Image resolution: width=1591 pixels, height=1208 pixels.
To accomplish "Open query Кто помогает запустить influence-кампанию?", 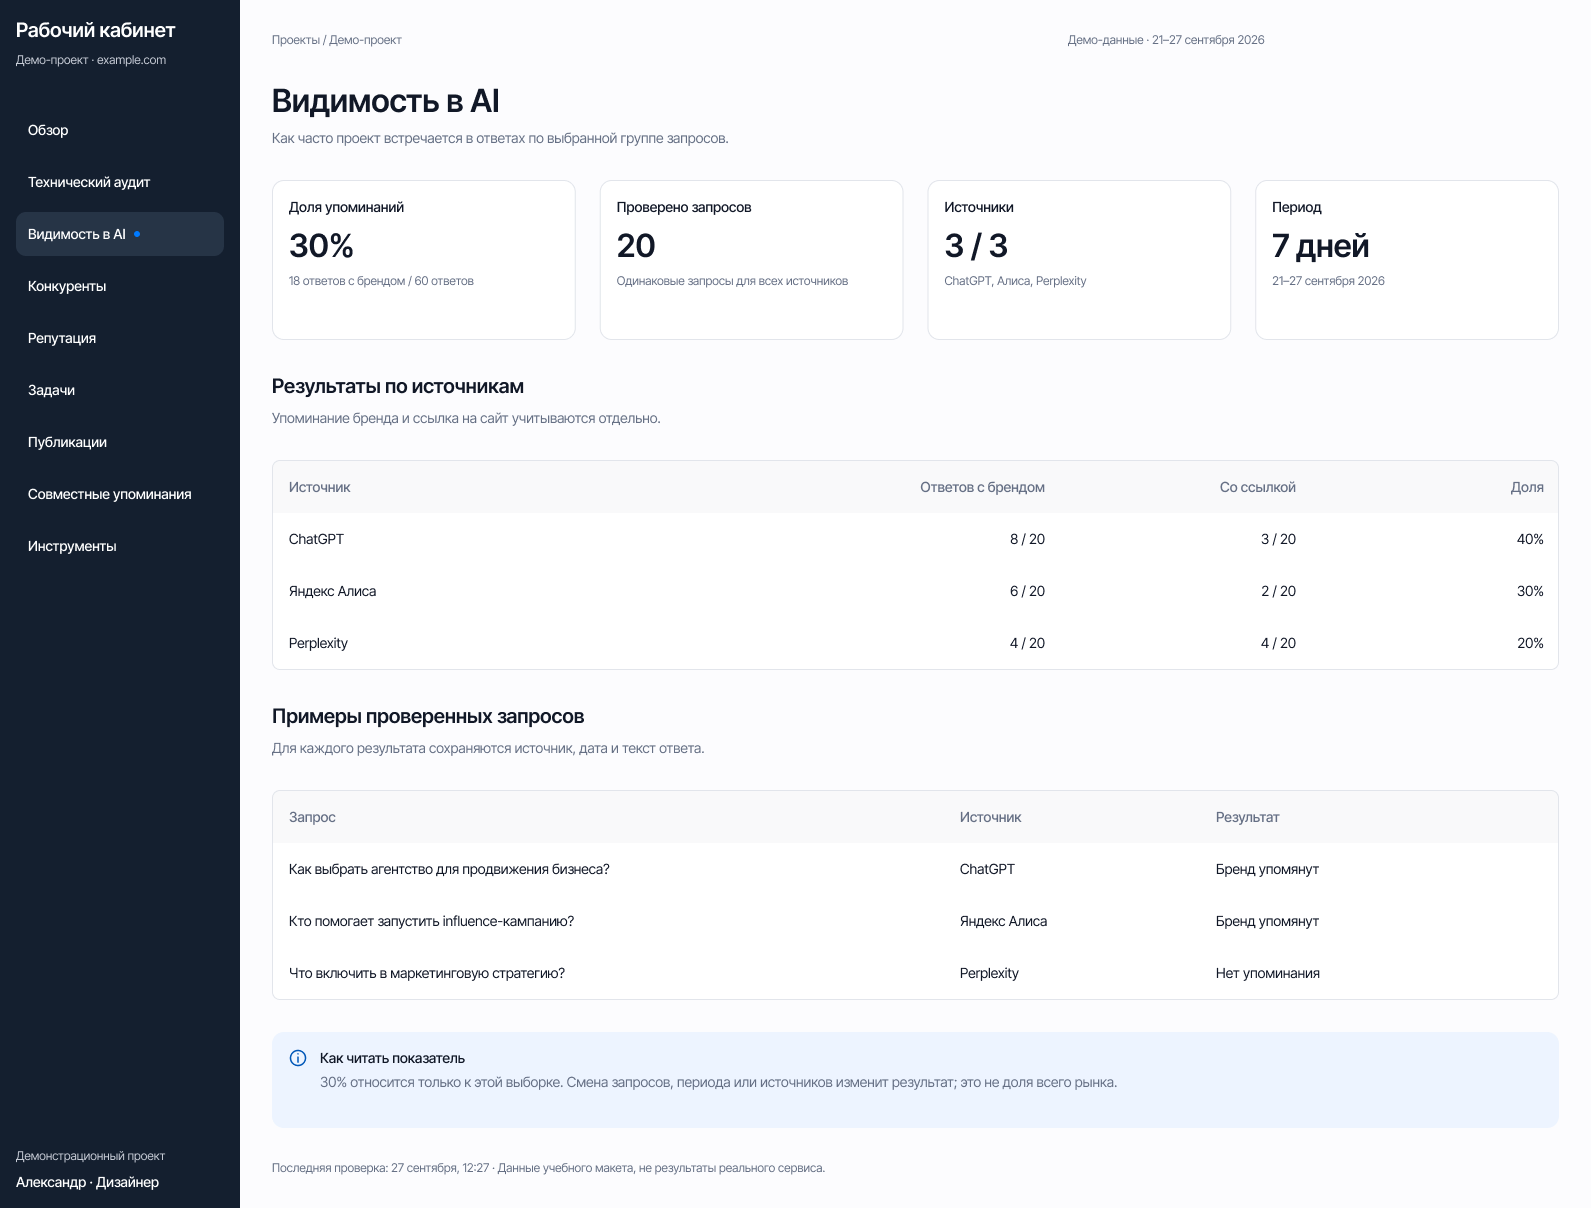I will click(x=431, y=921).
